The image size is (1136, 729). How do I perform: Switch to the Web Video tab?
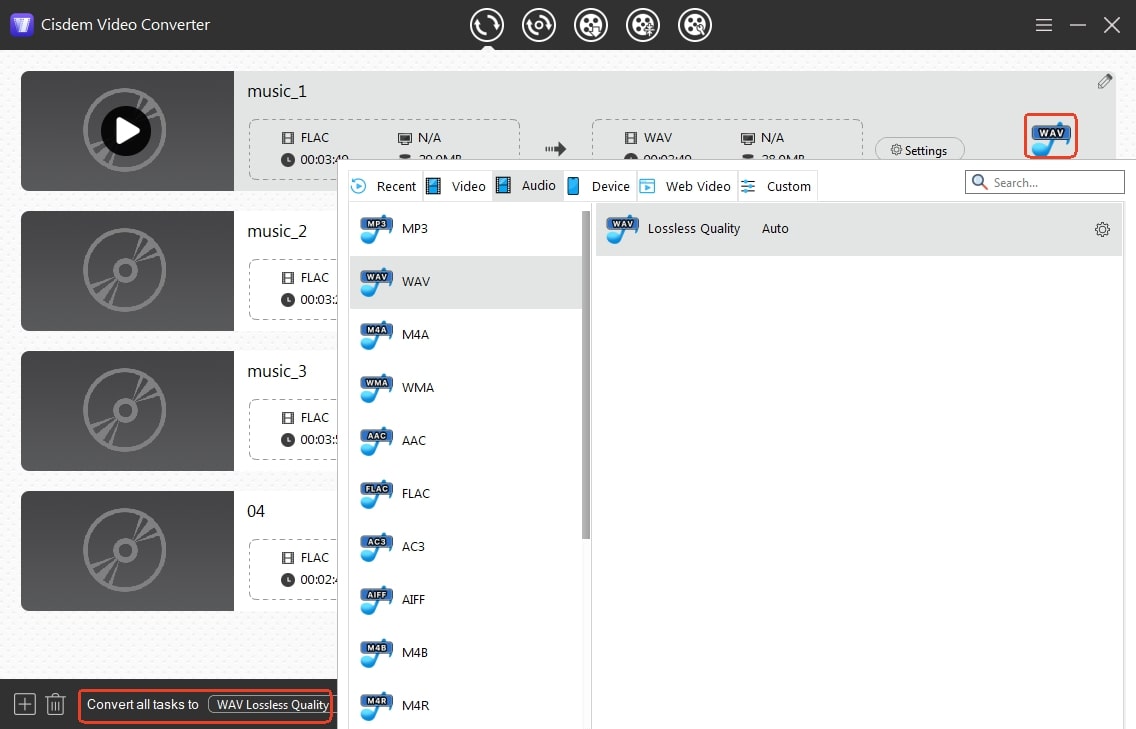pyautogui.click(x=686, y=186)
